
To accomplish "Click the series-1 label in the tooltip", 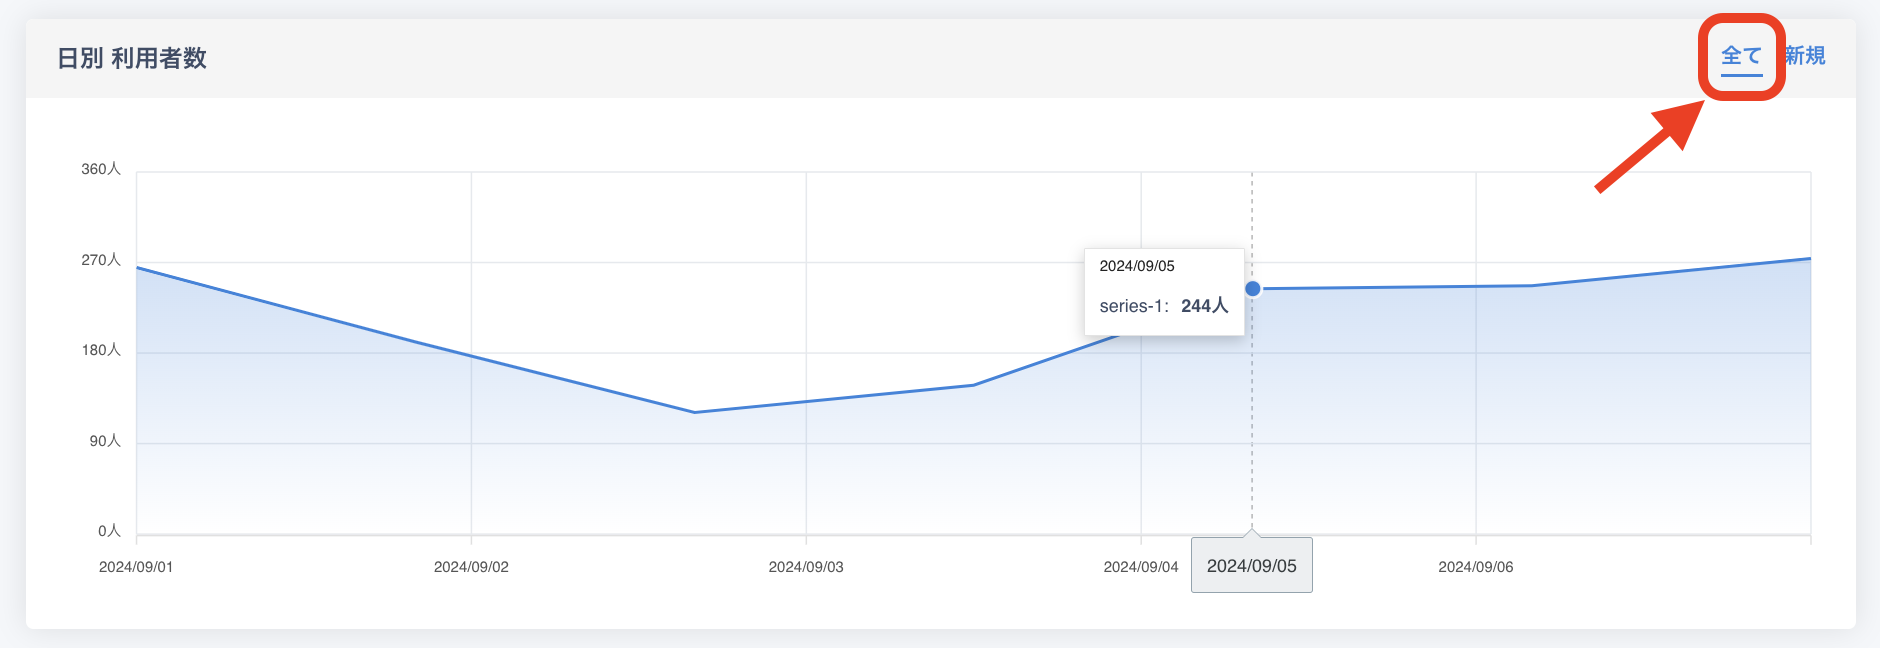I will [1132, 306].
